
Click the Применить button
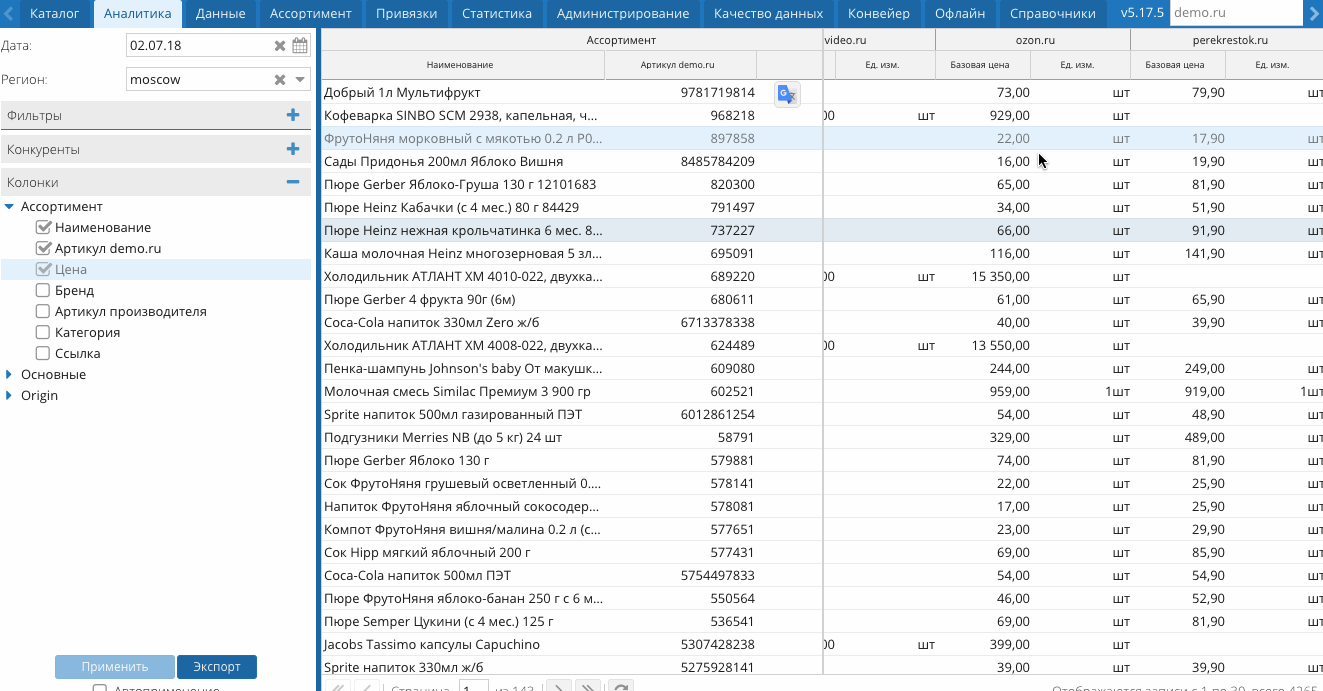[115, 667]
